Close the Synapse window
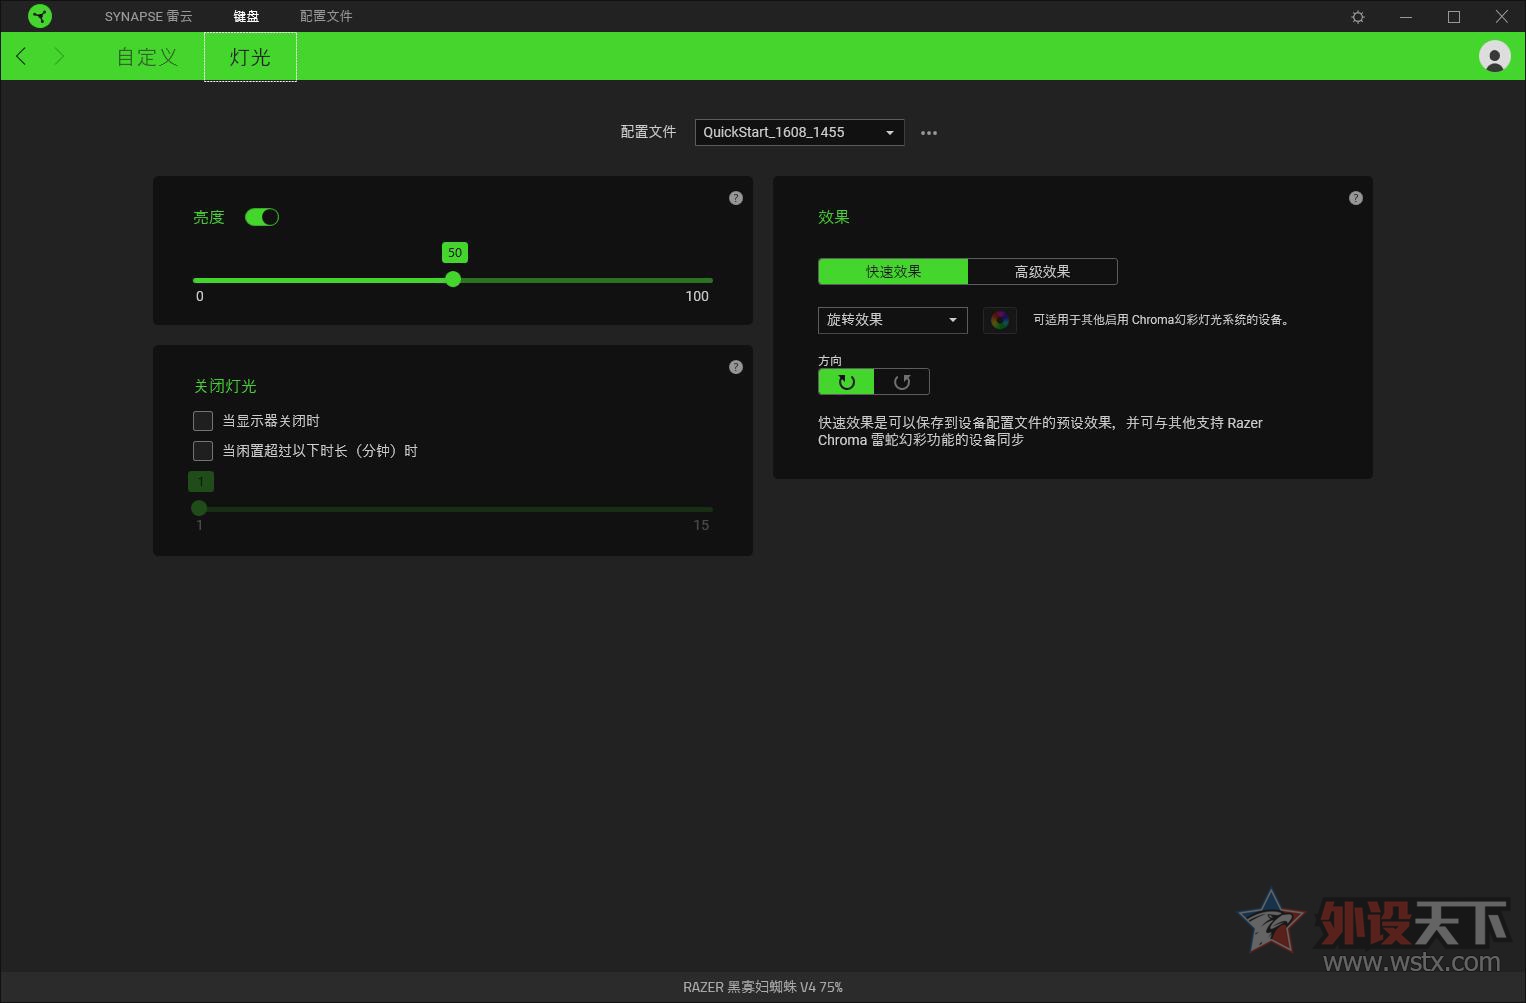The height and width of the screenshot is (1003, 1526). click(x=1502, y=17)
